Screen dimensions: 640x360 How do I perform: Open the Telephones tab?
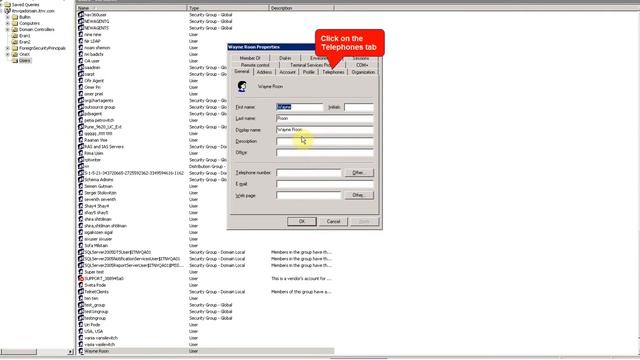point(333,72)
